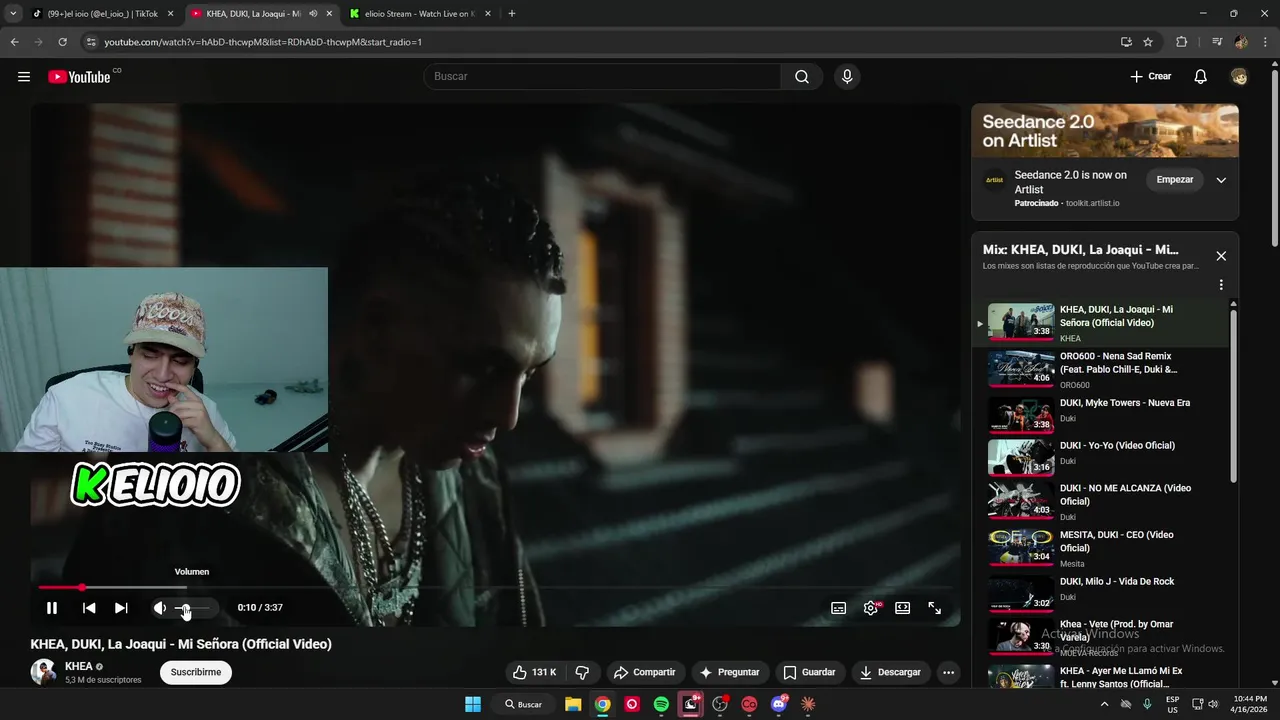The height and width of the screenshot is (720, 1280).
Task: Open YouTube notifications bell
Action: point(1201,77)
